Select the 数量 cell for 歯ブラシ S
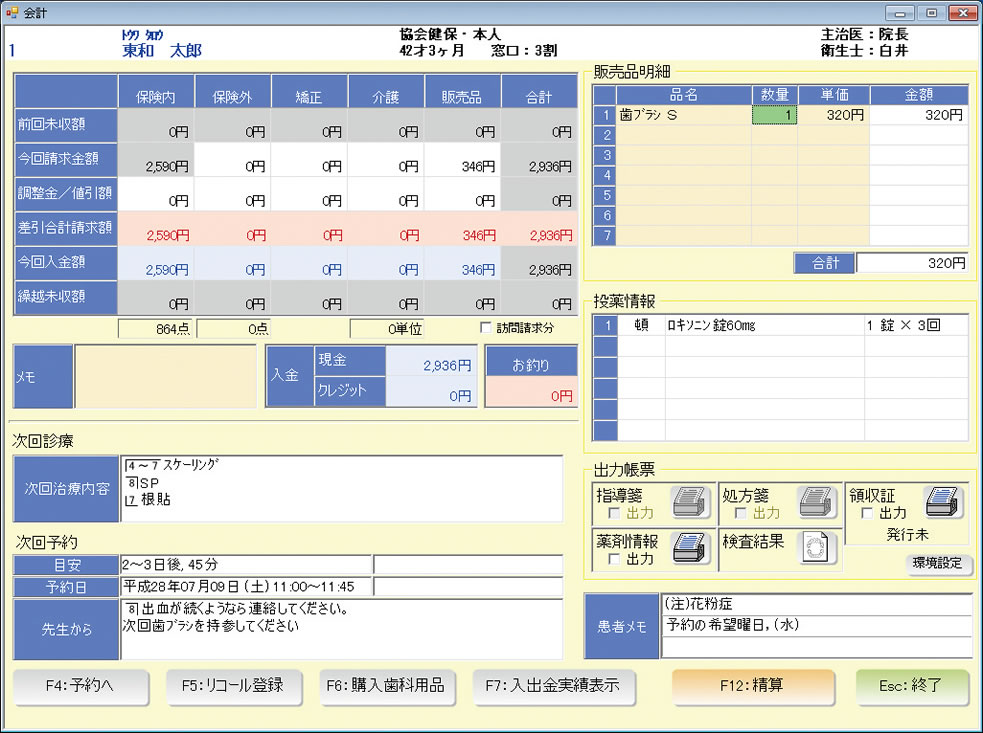Screen dimensions: 983x733 point(774,115)
